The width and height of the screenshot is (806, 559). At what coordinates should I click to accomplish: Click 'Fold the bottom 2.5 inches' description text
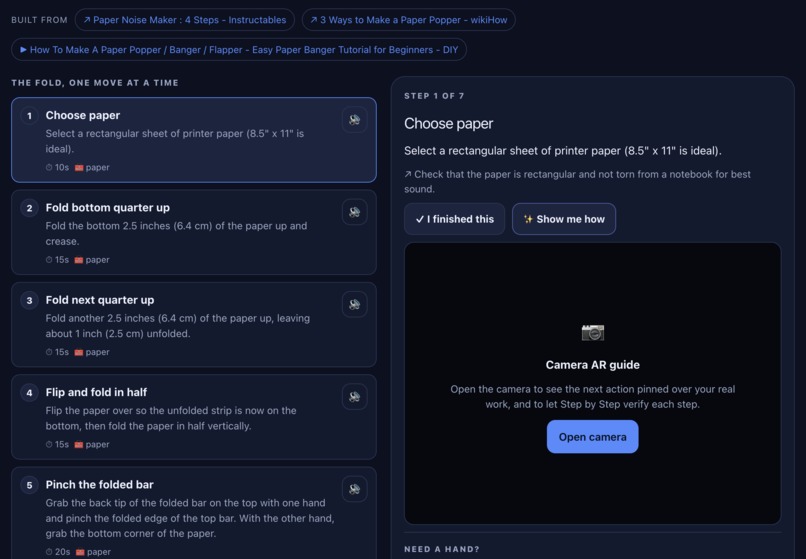click(x=176, y=233)
